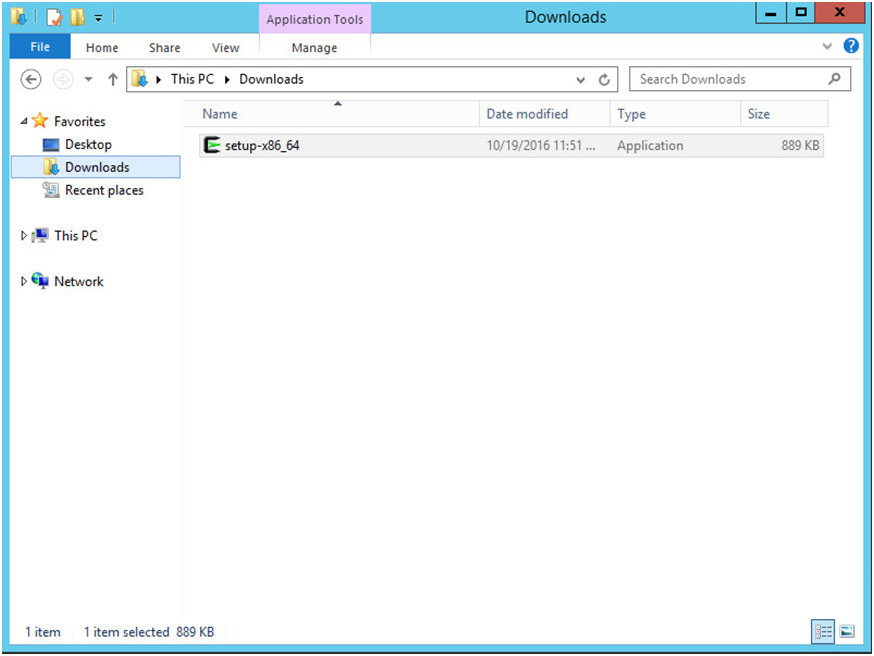The image size is (874, 656).
Task: Go back with the Back arrow button
Action: [x=31, y=79]
